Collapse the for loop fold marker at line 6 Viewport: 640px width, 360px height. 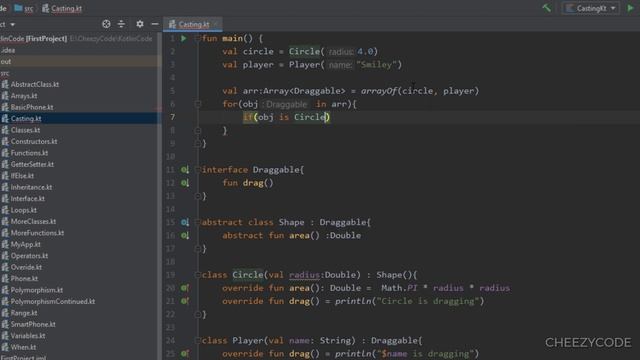(x=198, y=104)
